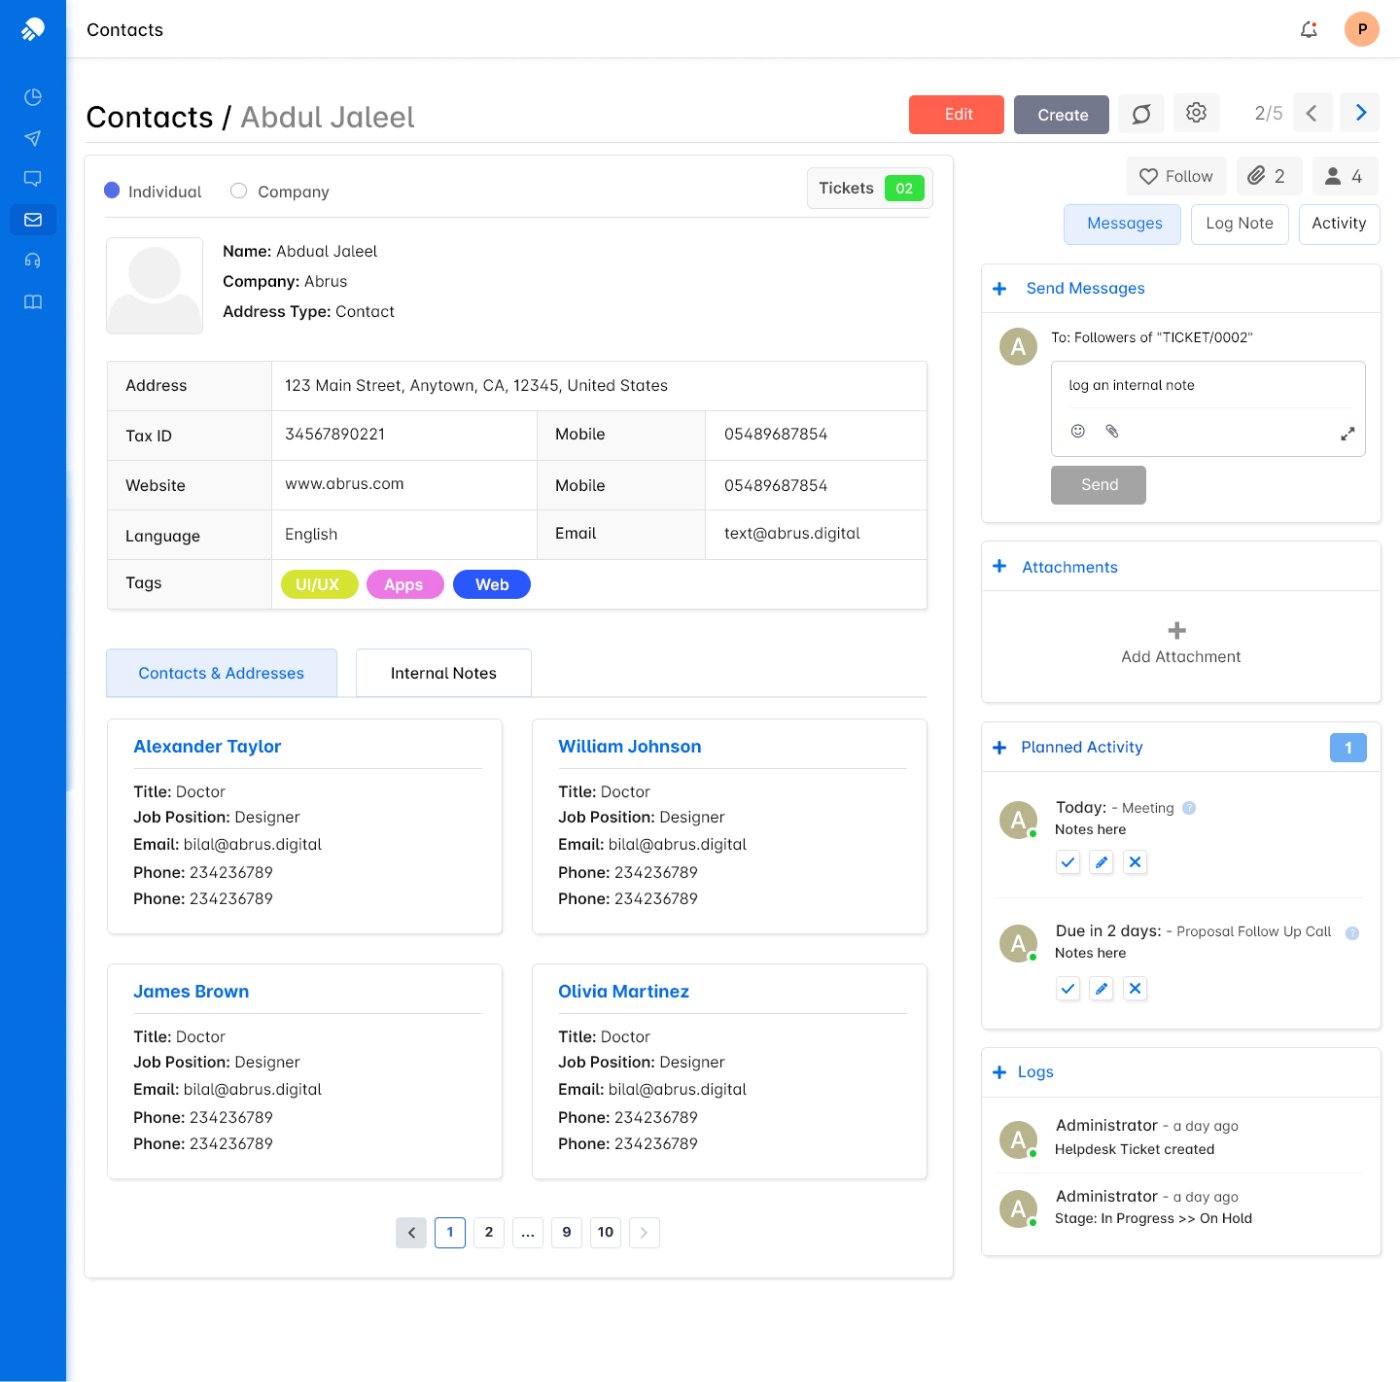This screenshot has width=1400, height=1382.
Task: Select the Company radio button
Action: pos(238,191)
